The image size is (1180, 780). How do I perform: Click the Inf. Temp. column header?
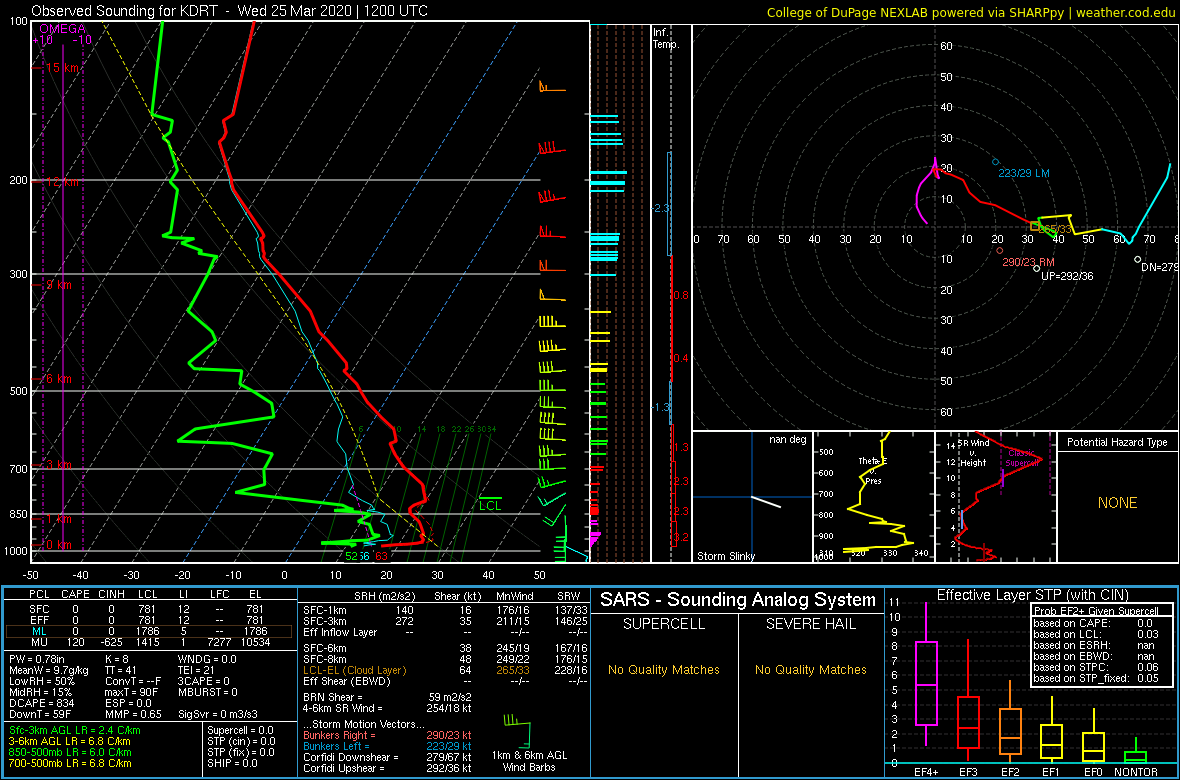667,39
